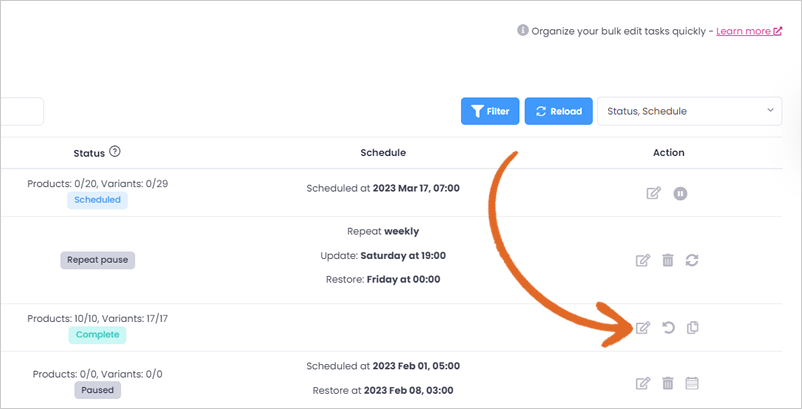Screen dimensions: 802x409
Task: Click the search input field
Action: point(21,111)
